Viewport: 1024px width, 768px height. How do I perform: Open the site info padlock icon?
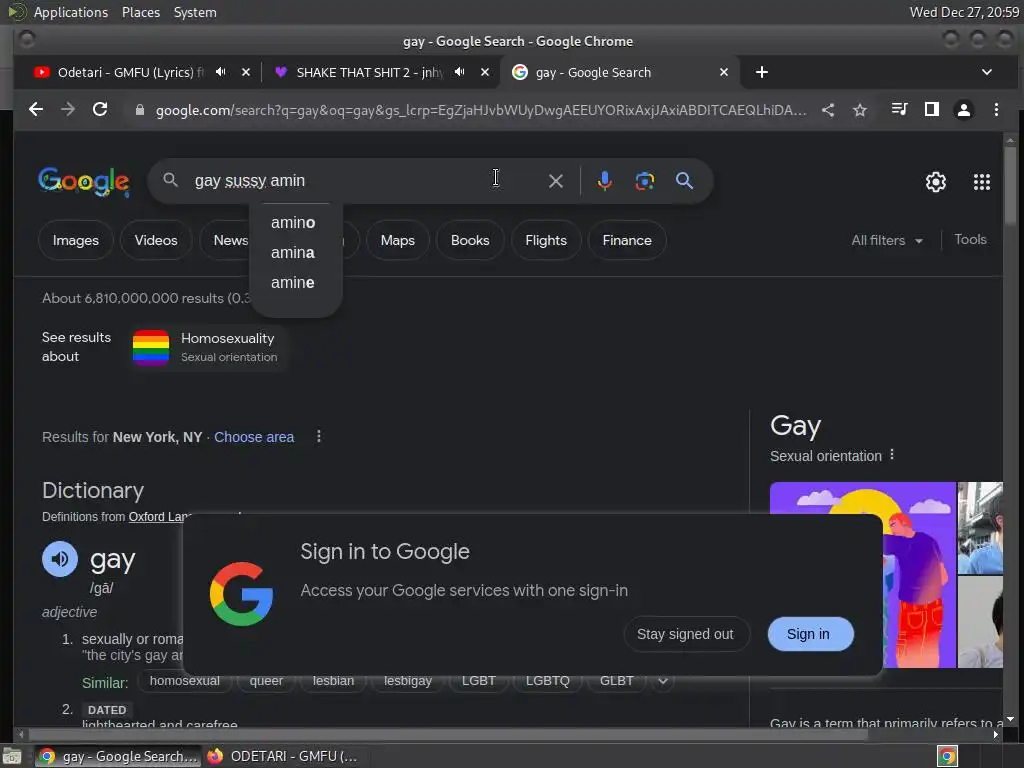click(139, 110)
